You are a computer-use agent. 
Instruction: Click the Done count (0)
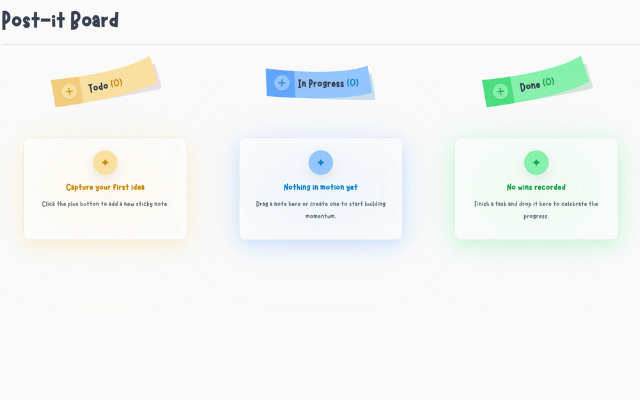(x=548, y=82)
